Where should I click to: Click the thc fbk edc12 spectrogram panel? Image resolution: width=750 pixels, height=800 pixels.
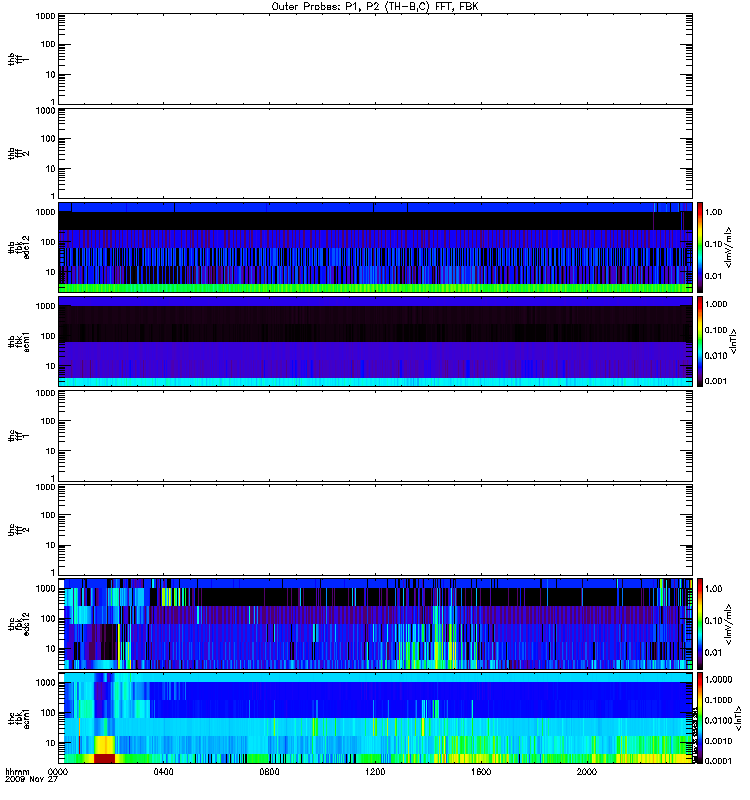[376, 623]
